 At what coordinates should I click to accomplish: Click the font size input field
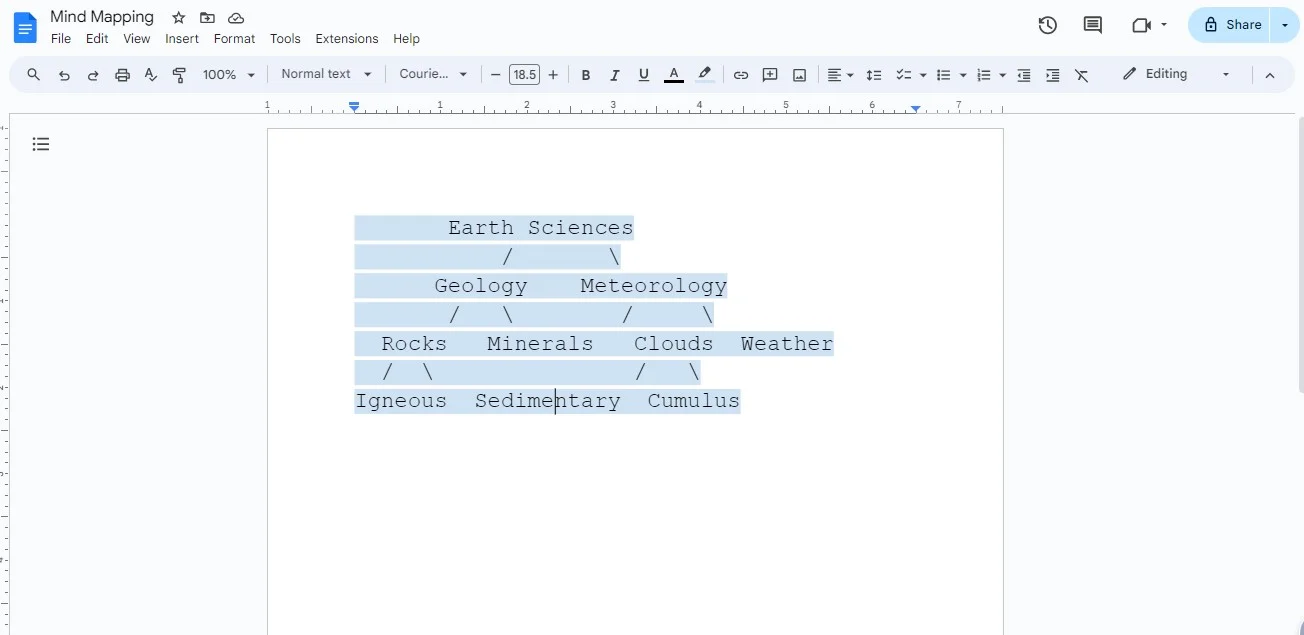524,75
